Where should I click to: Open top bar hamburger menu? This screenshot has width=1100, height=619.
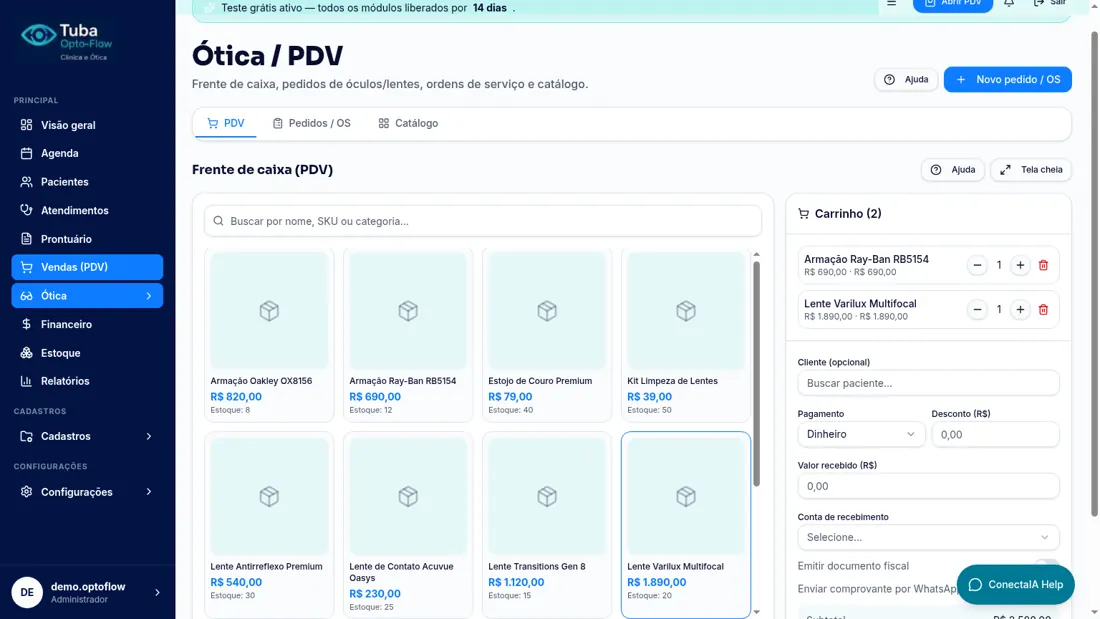(892, 4)
